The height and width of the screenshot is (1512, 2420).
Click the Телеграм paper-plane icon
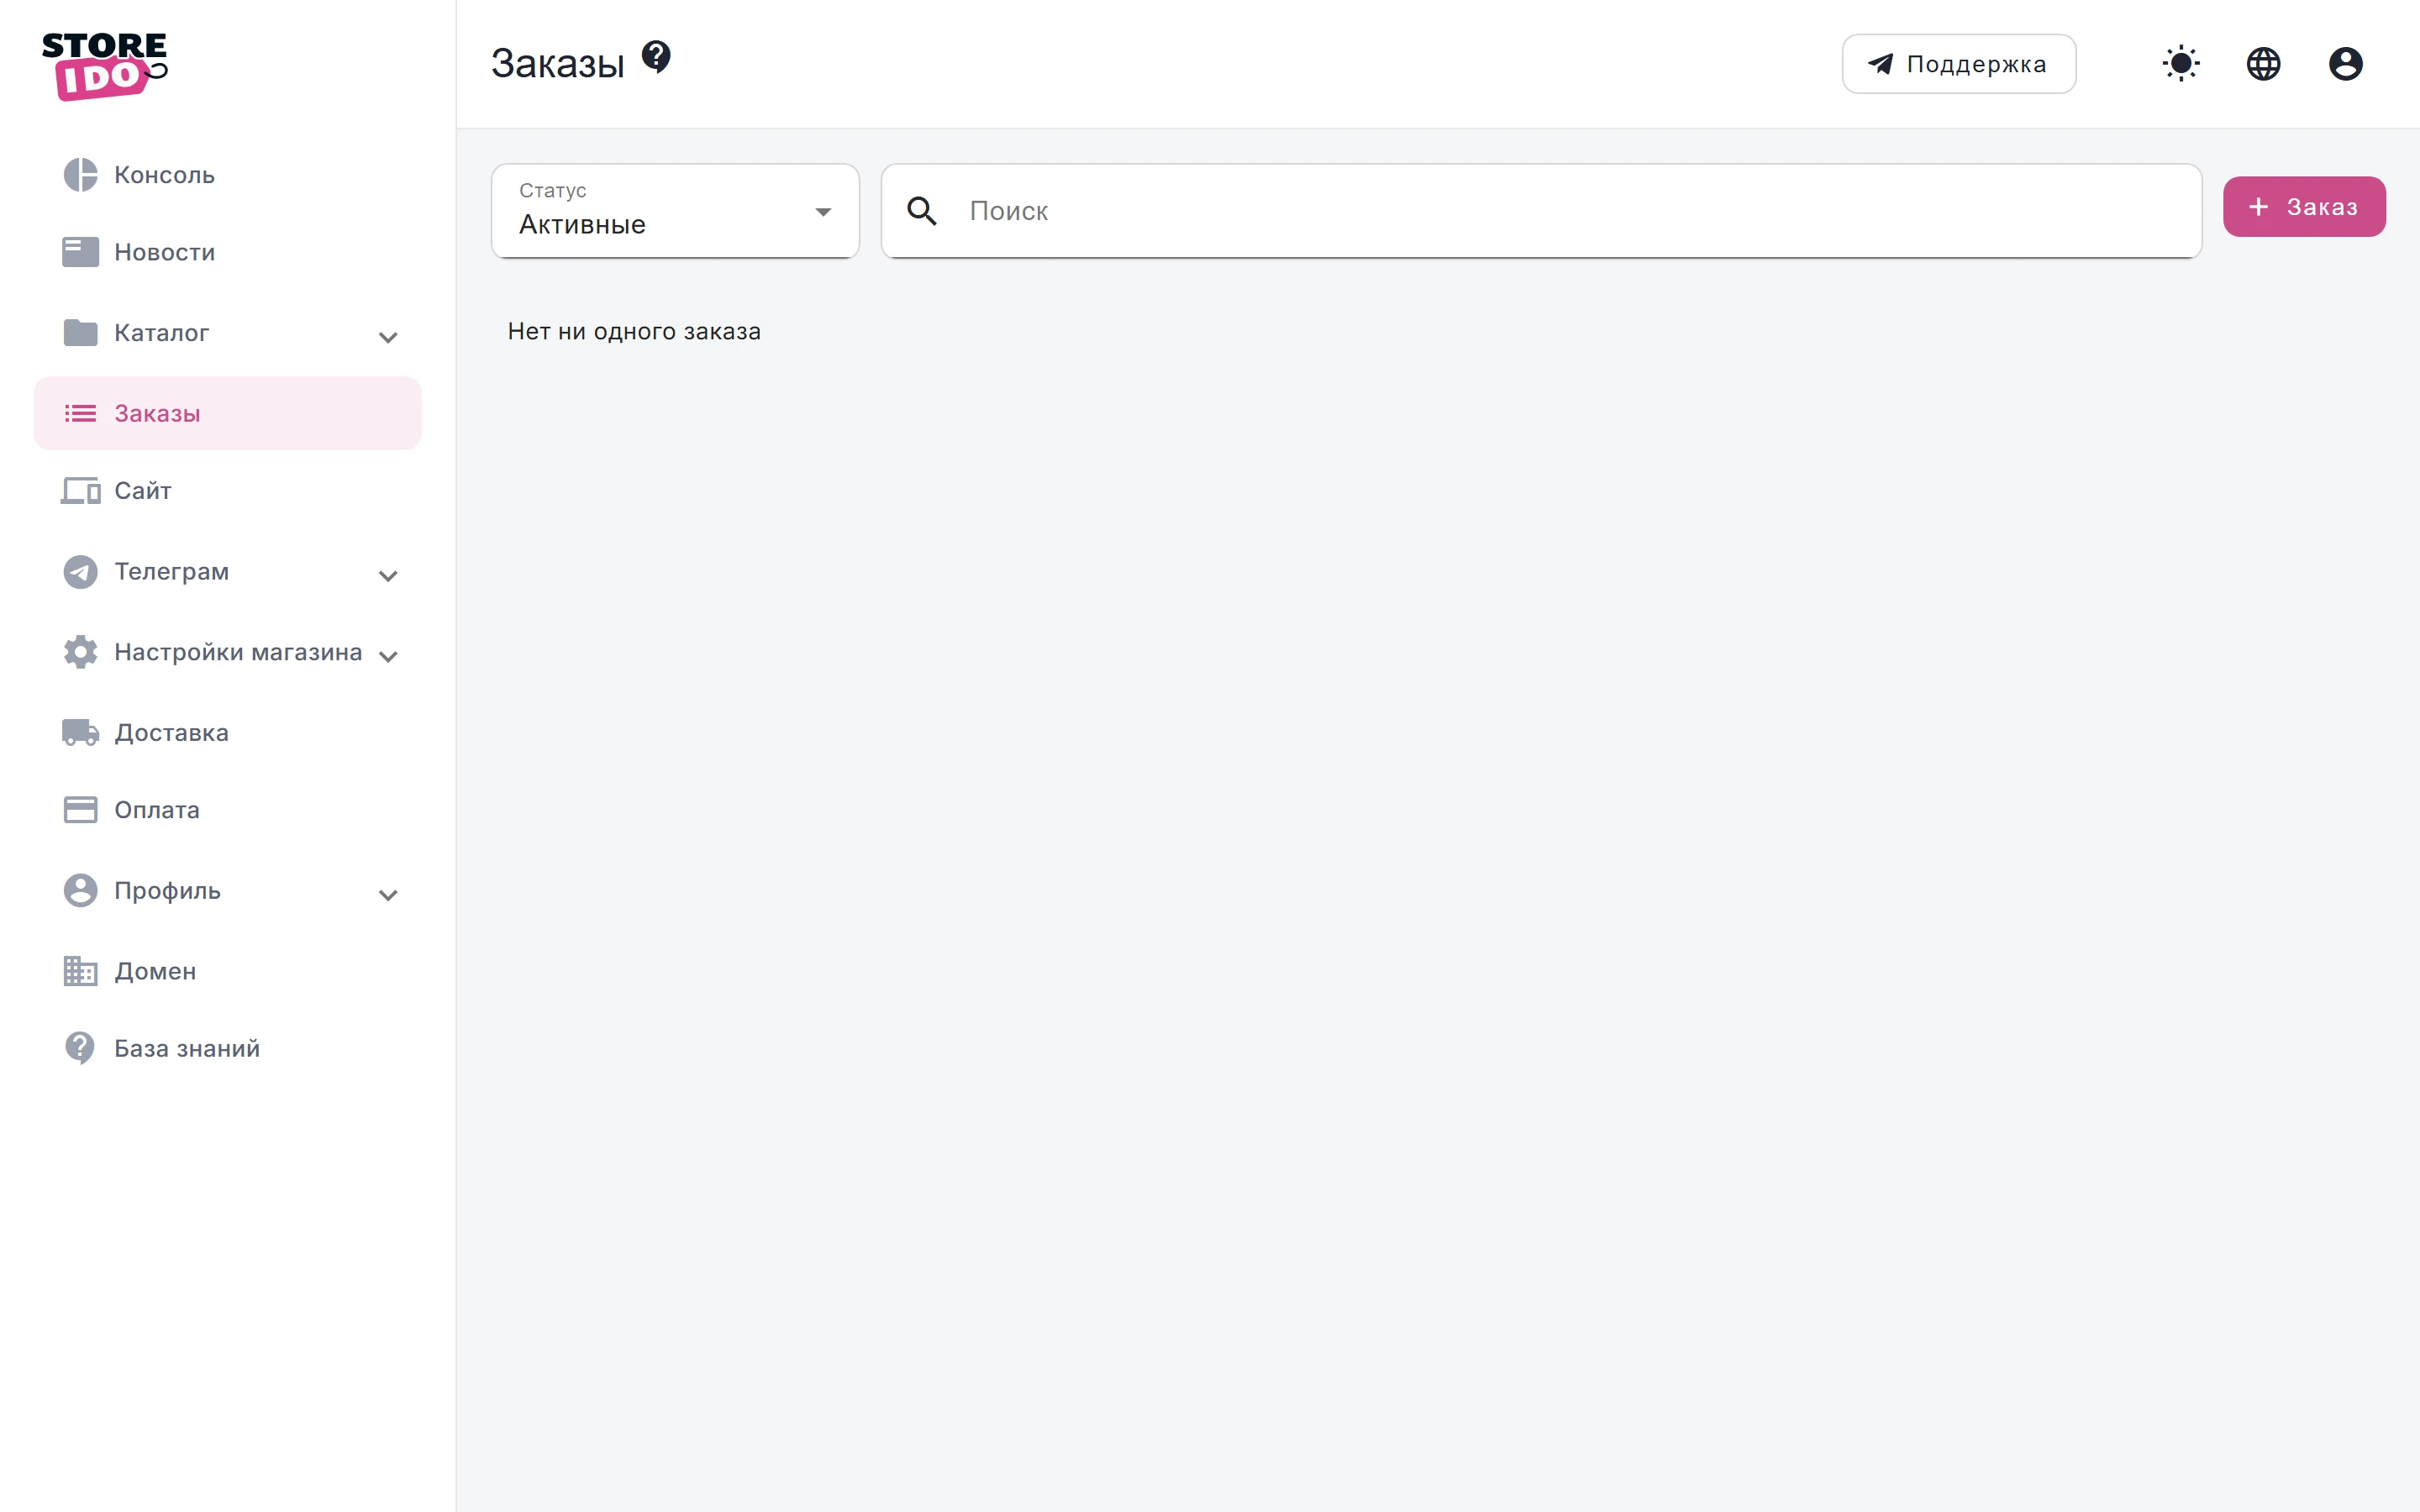click(x=80, y=571)
